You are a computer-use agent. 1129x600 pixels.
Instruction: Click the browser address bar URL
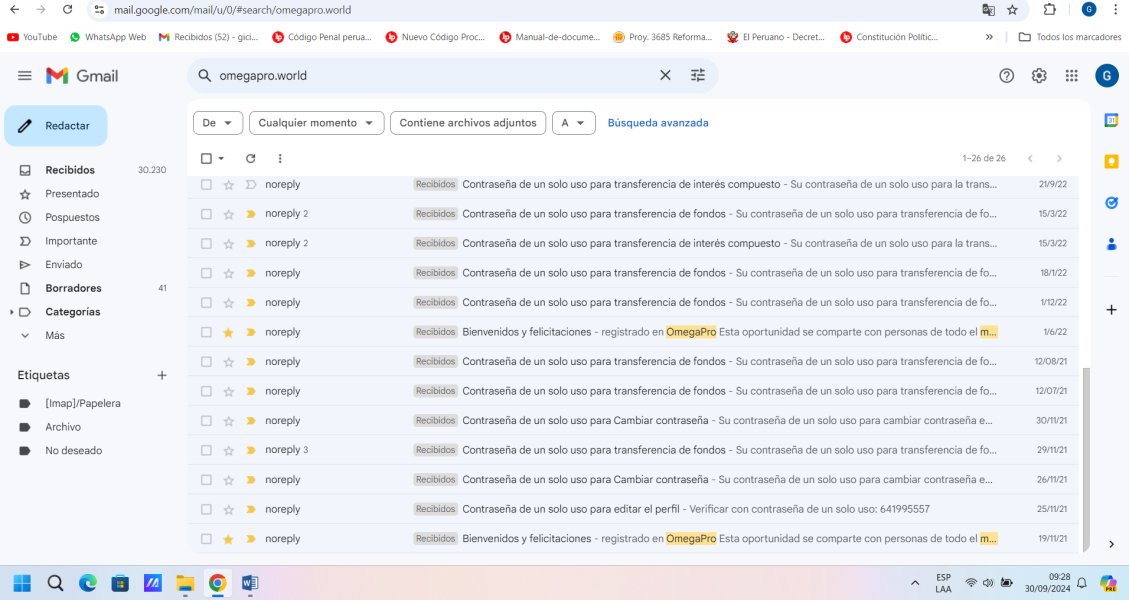click(233, 10)
